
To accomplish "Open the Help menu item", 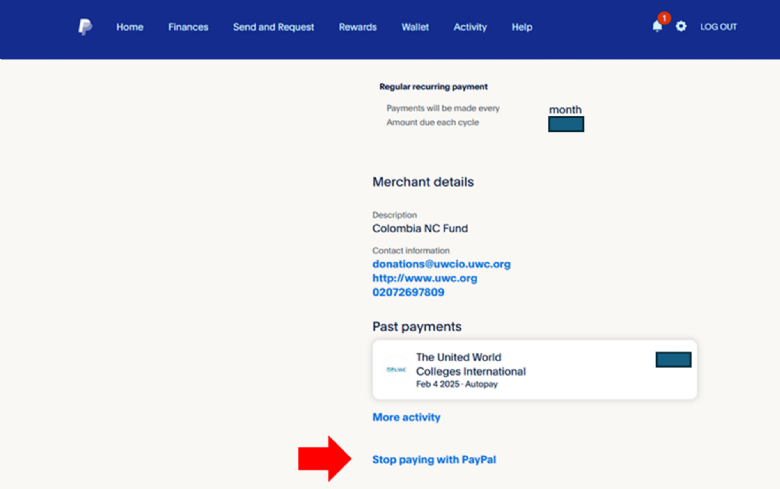I will click(x=522, y=27).
